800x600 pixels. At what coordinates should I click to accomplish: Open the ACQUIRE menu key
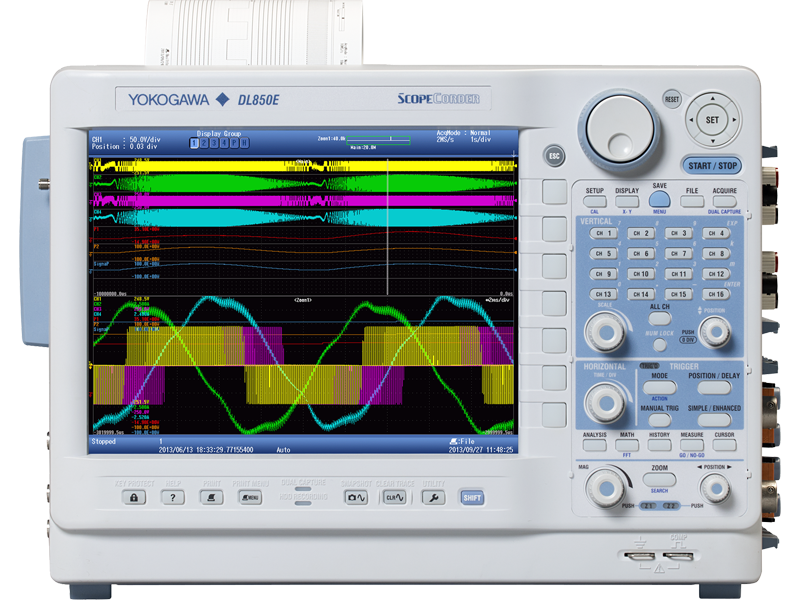(x=724, y=200)
